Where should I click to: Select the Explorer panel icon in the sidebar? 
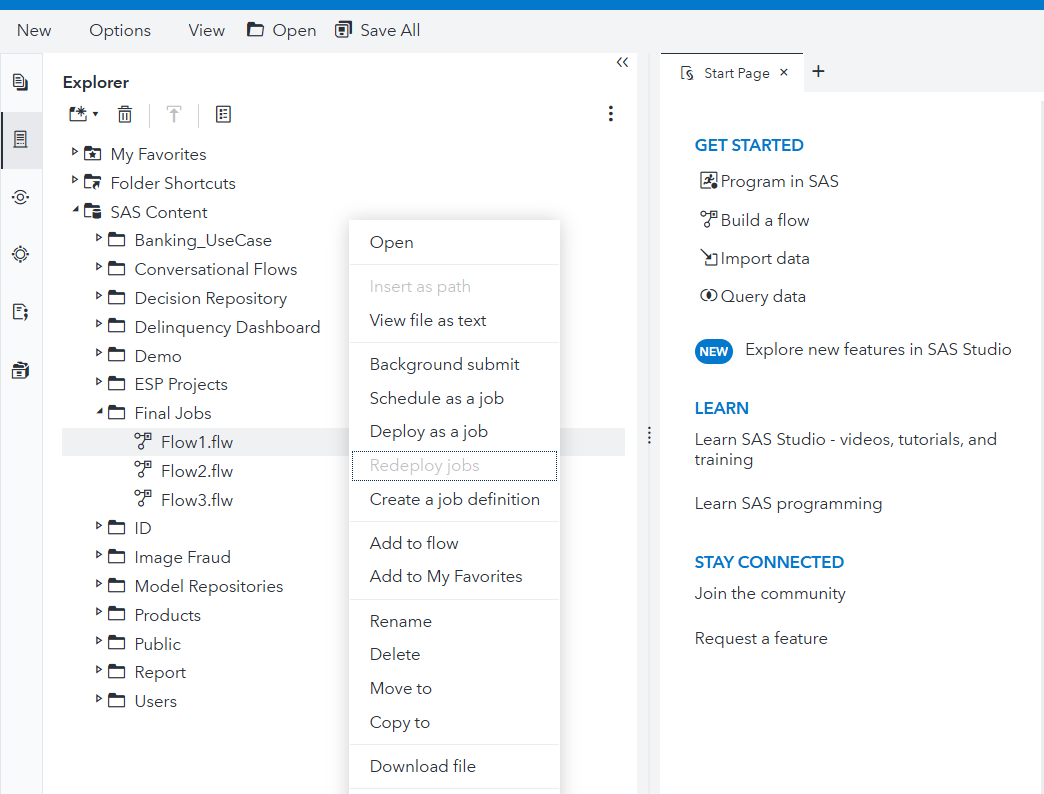coord(20,140)
